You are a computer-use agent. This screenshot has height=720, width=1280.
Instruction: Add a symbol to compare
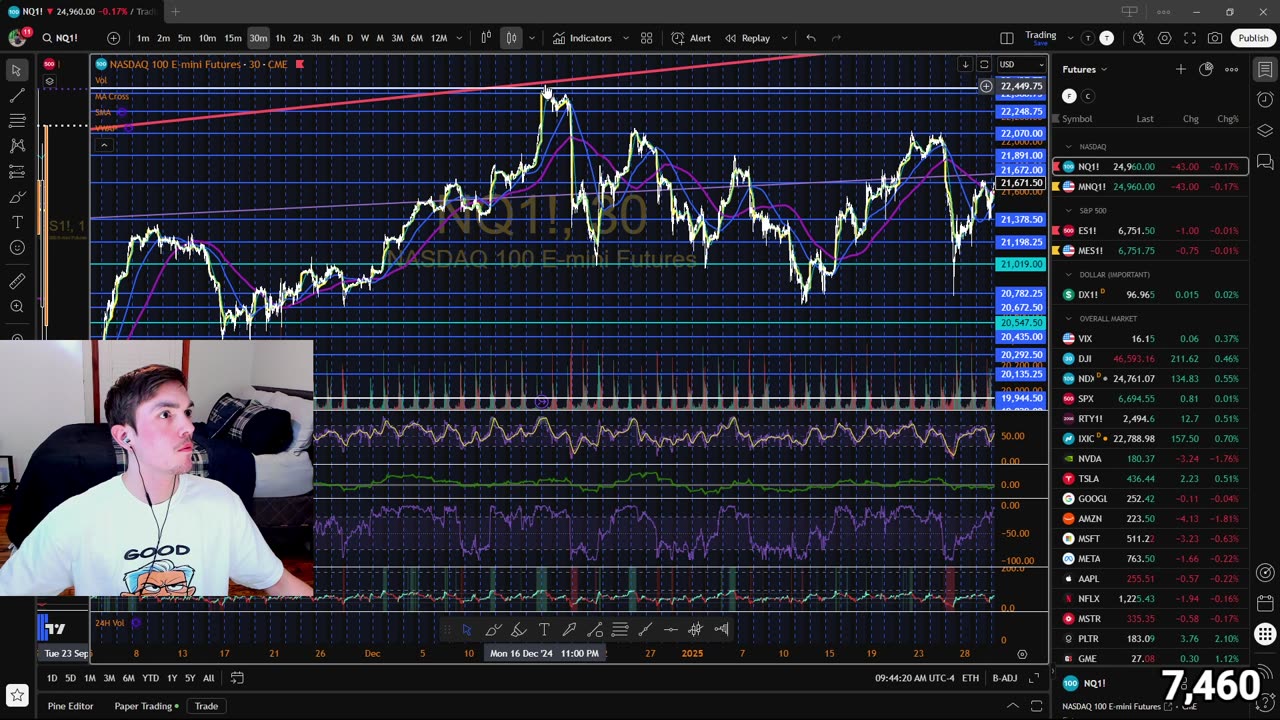(x=113, y=38)
